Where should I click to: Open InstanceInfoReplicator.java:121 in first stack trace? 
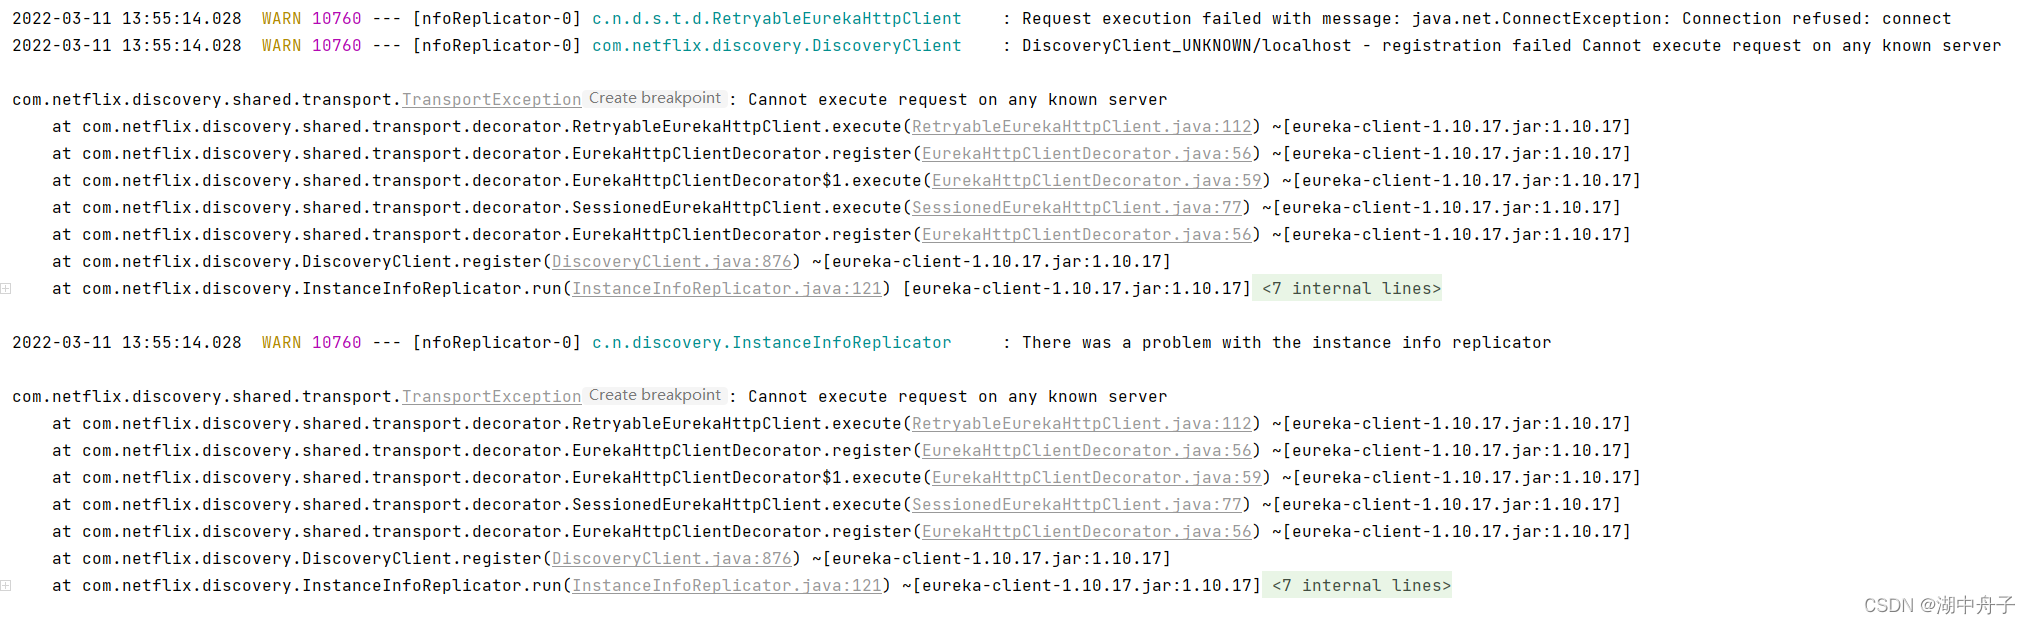point(727,288)
